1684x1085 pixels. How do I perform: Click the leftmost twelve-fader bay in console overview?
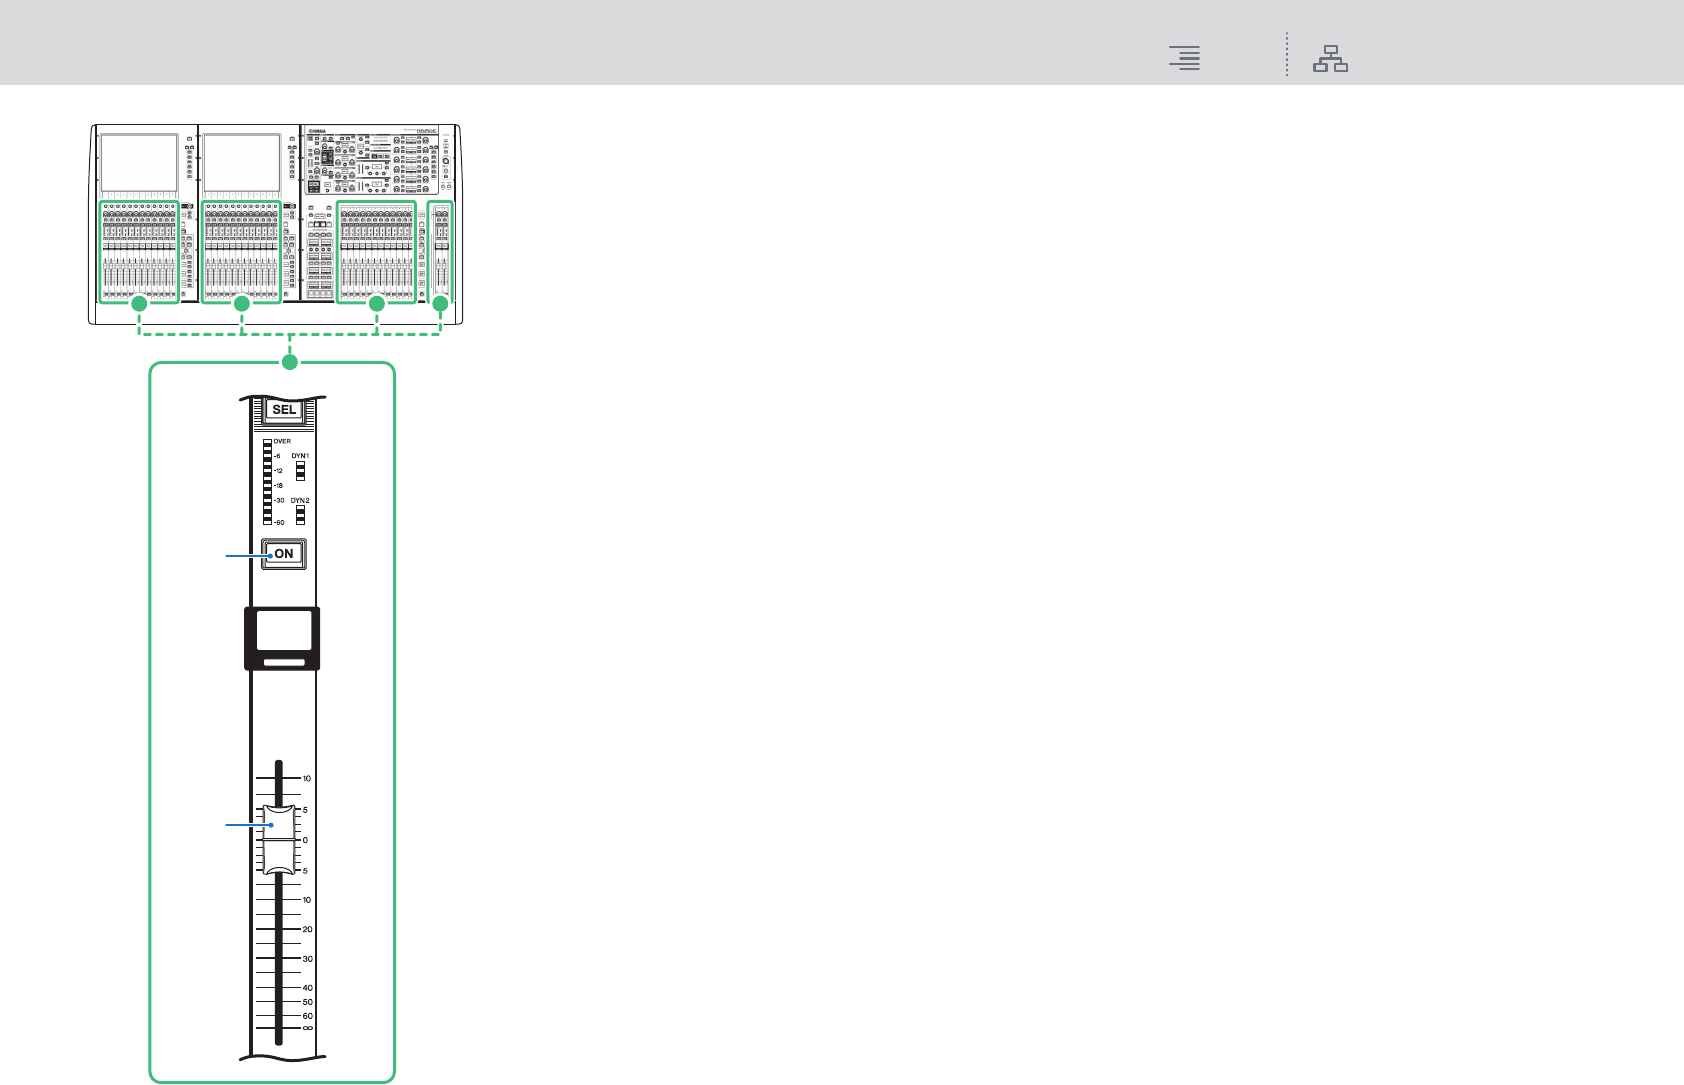pos(139,252)
